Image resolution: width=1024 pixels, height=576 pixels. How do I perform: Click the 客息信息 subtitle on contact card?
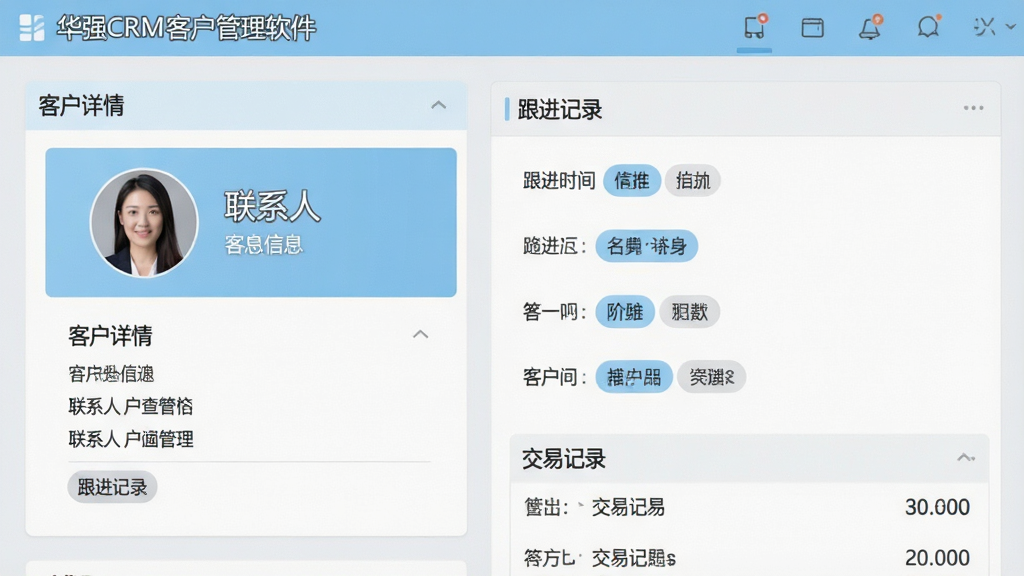pyautogui.click(x=263, y=245)
